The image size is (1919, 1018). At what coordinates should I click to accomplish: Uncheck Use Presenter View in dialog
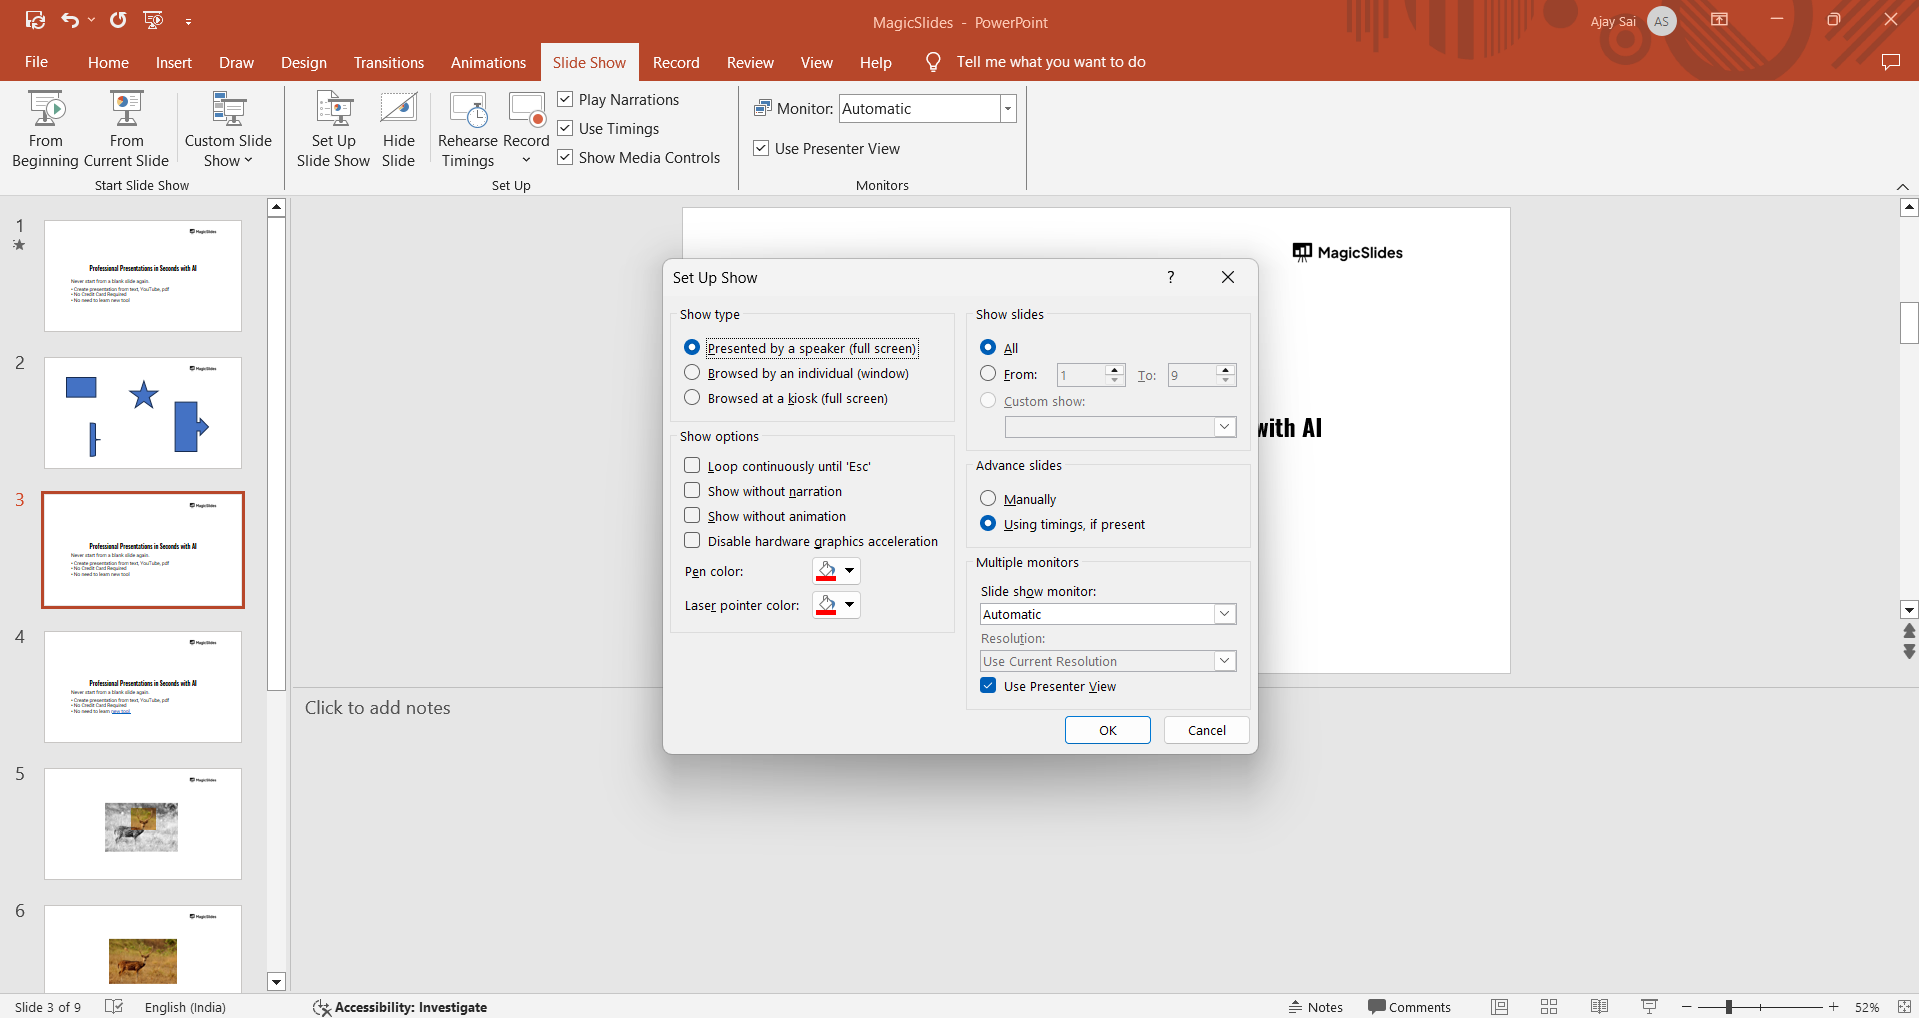988,686
